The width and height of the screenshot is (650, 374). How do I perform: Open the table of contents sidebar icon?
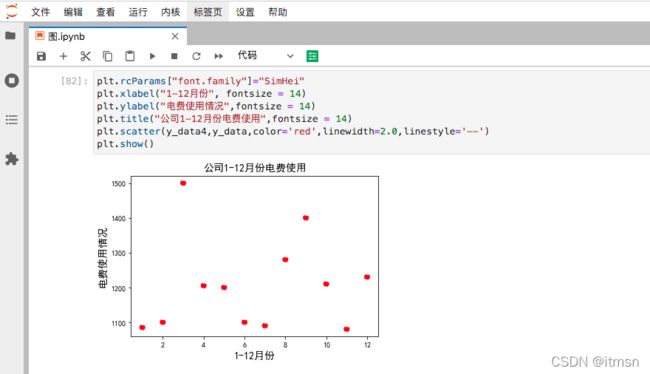tap(12, 120)
